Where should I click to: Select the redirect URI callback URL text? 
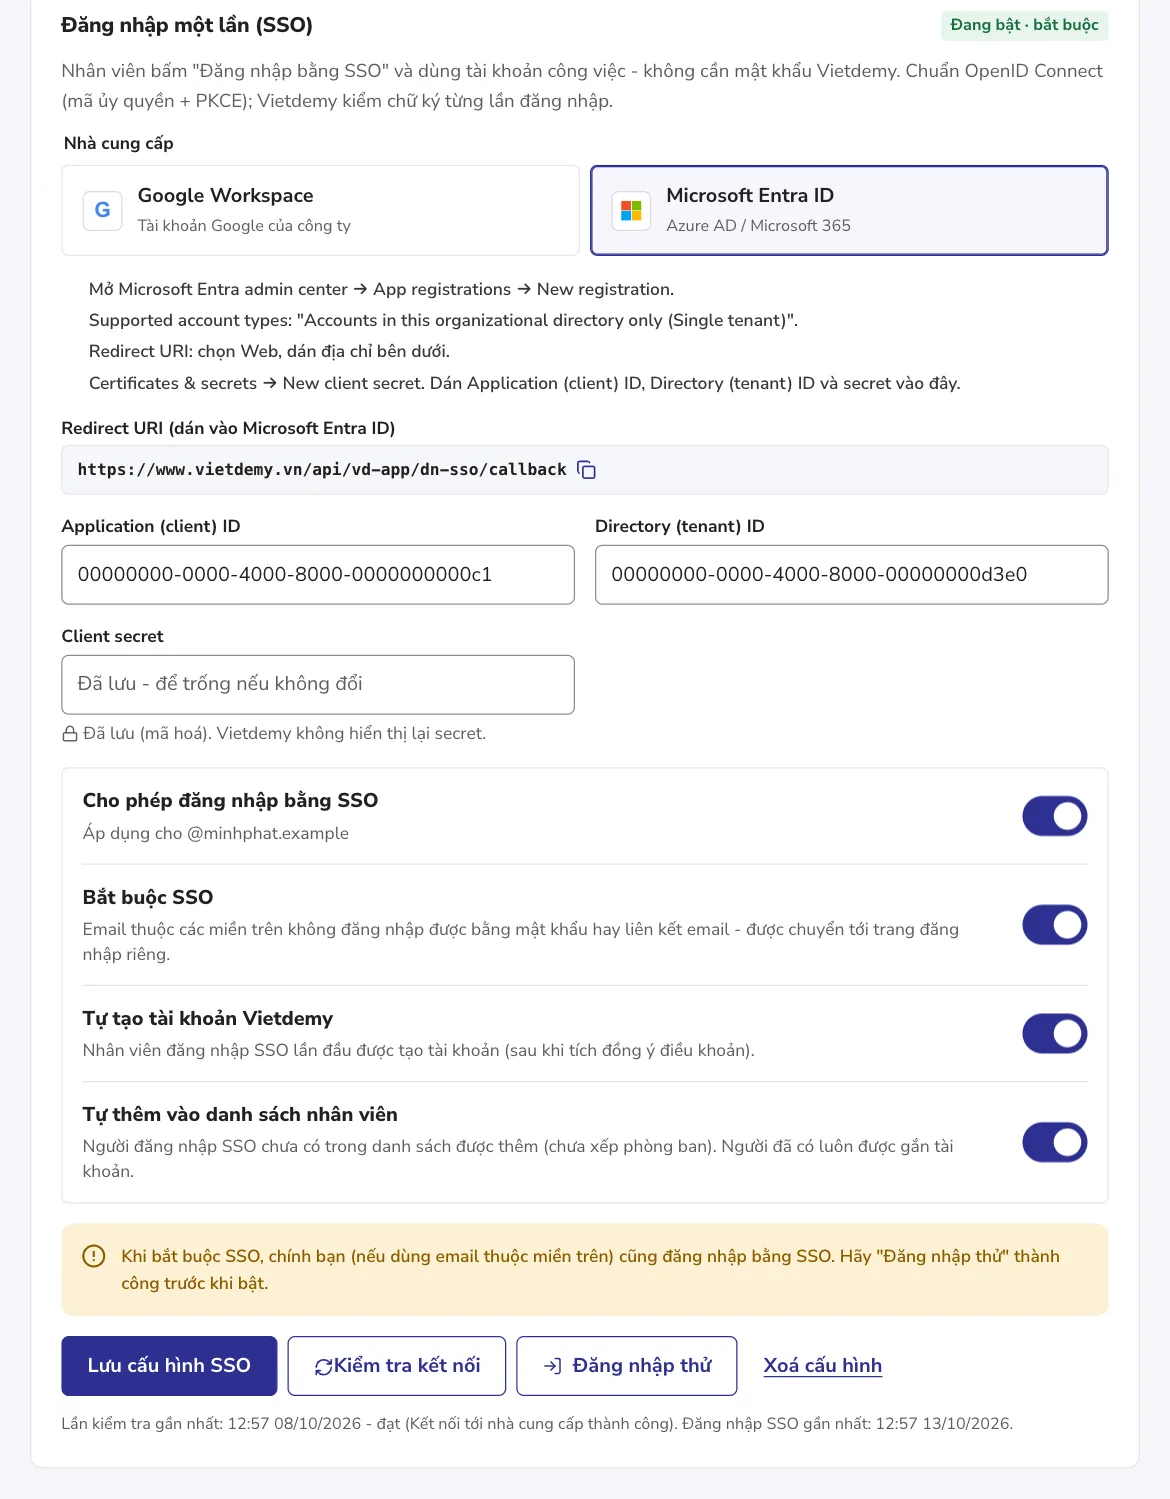click(x=322, y=470)
